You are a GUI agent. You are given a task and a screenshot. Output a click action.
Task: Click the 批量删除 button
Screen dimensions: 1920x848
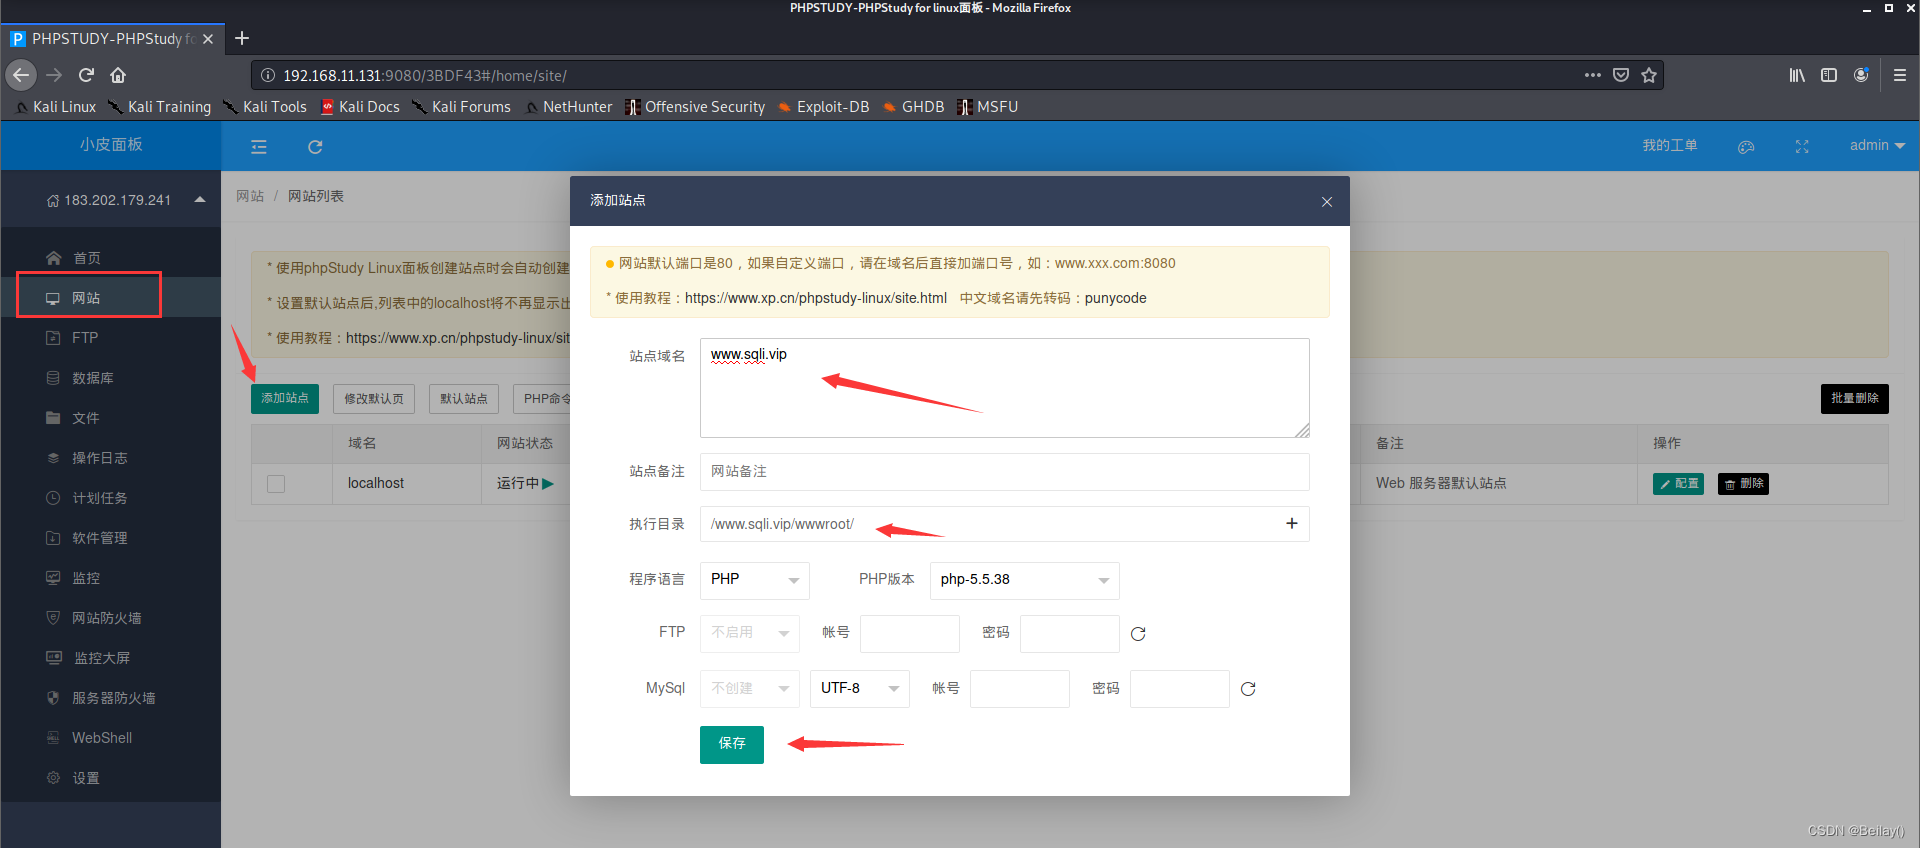point(1854,398)
